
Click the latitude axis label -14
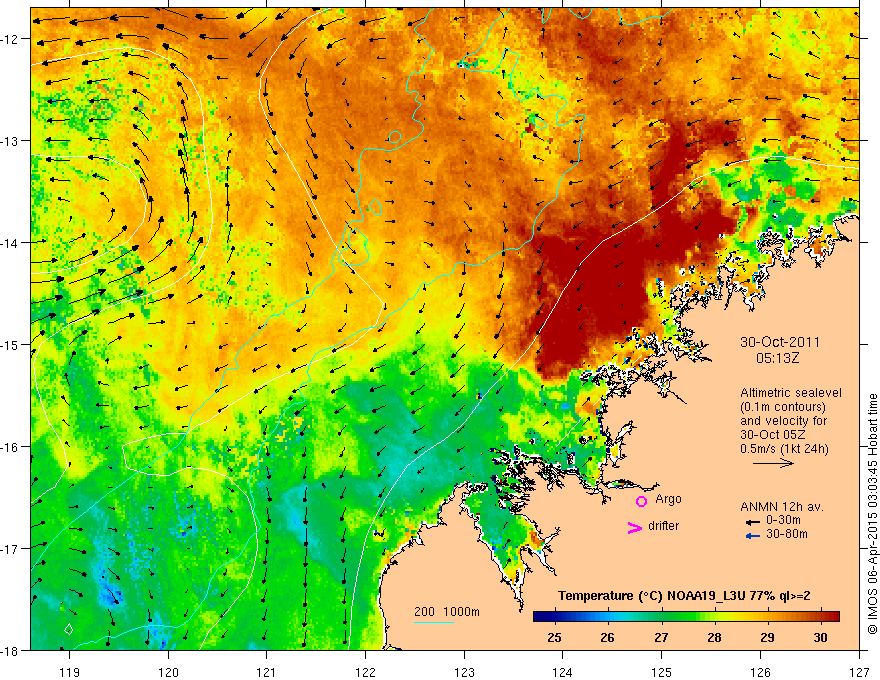tap(10, 243)
